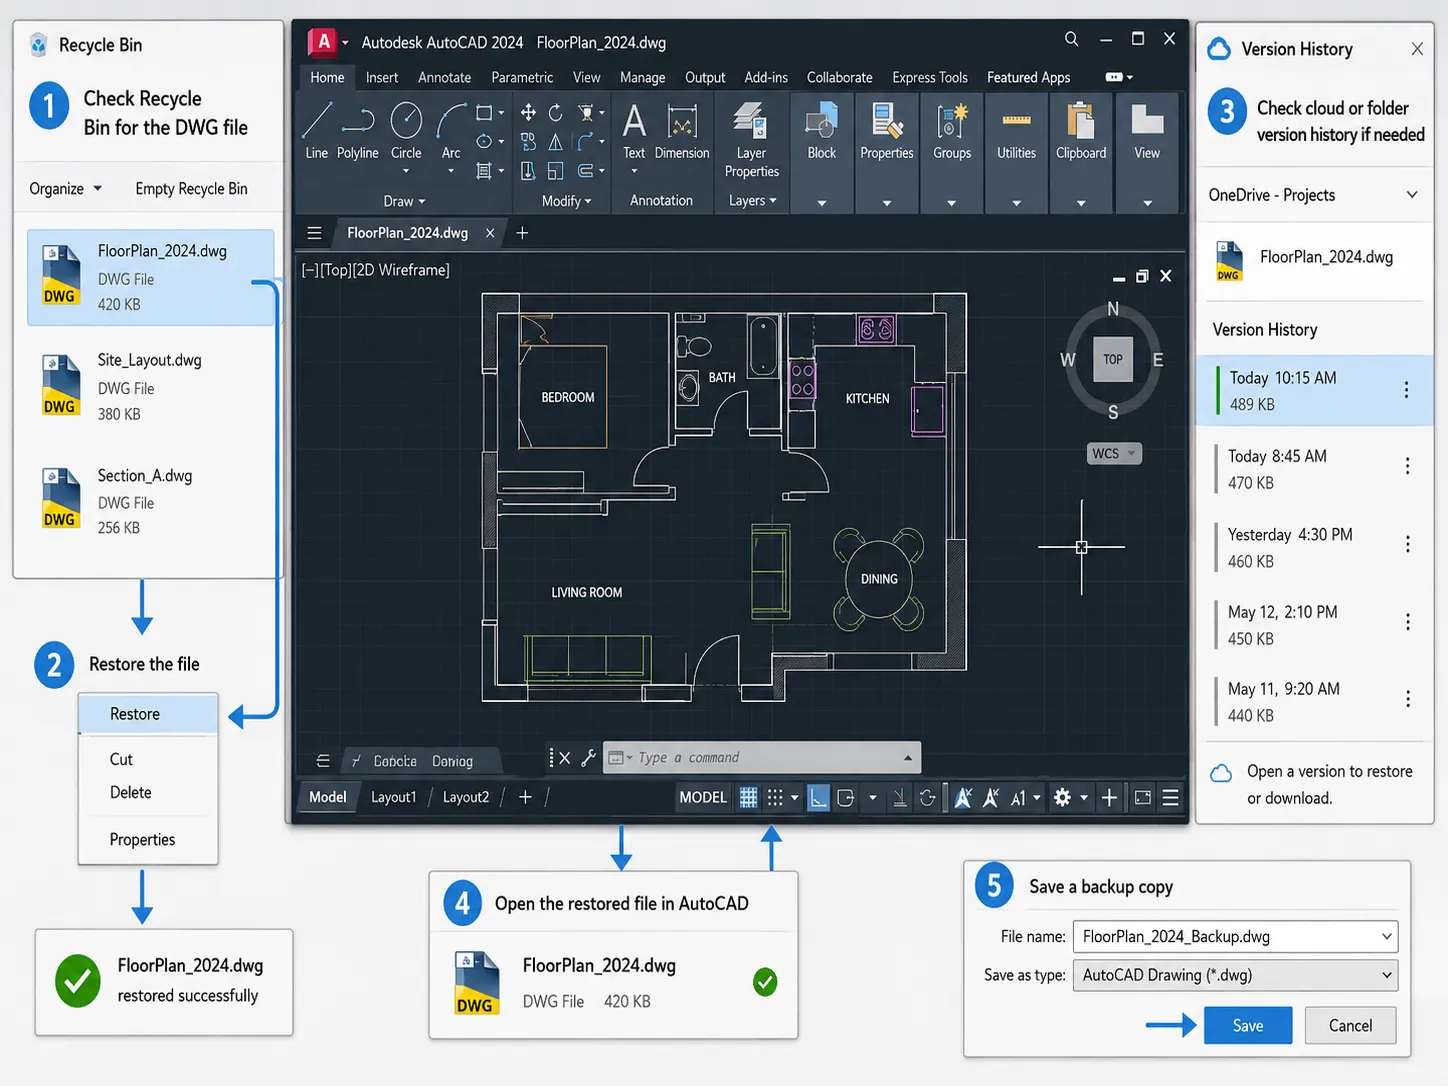Click Empty Recycle Bin
This screenshot has height=1086, width=1448.
pyautogui.click(x=191, y=189)
